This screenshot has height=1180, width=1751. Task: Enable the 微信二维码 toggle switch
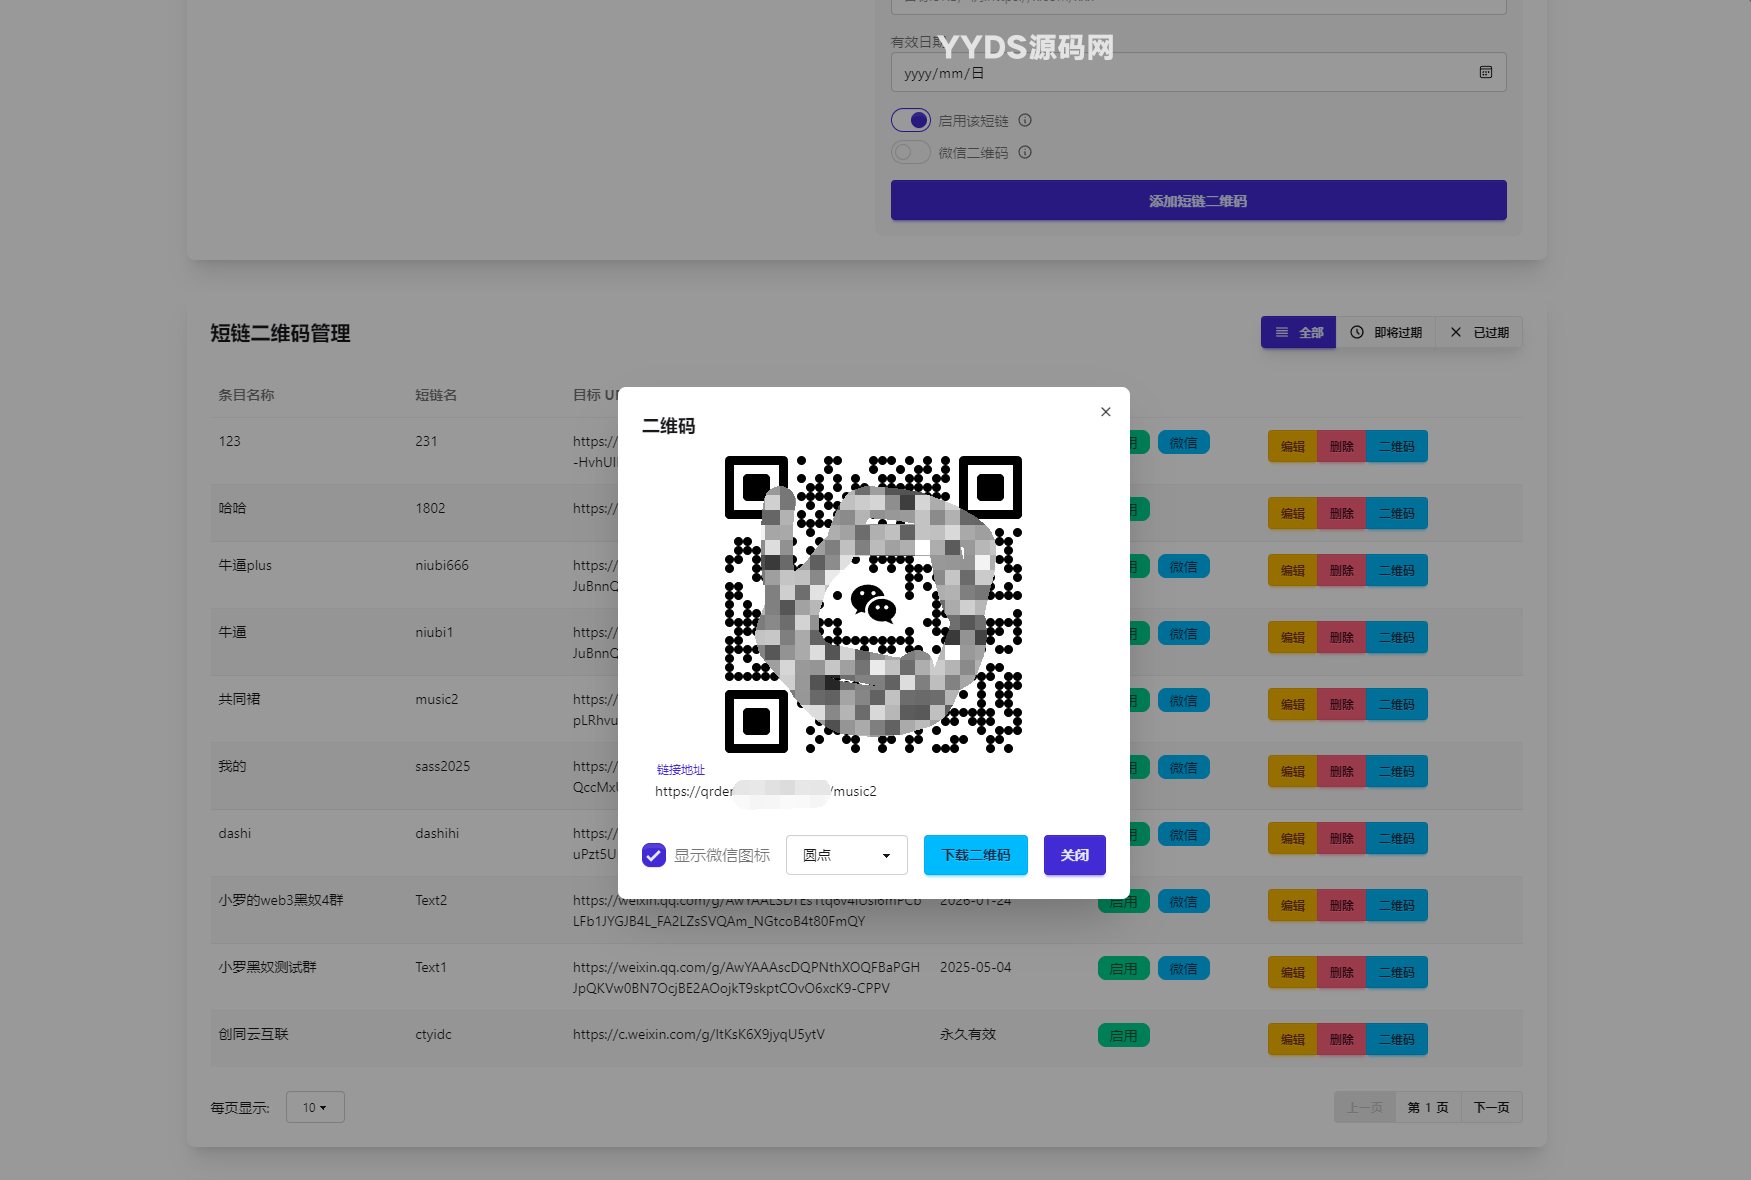coord(911,152)
